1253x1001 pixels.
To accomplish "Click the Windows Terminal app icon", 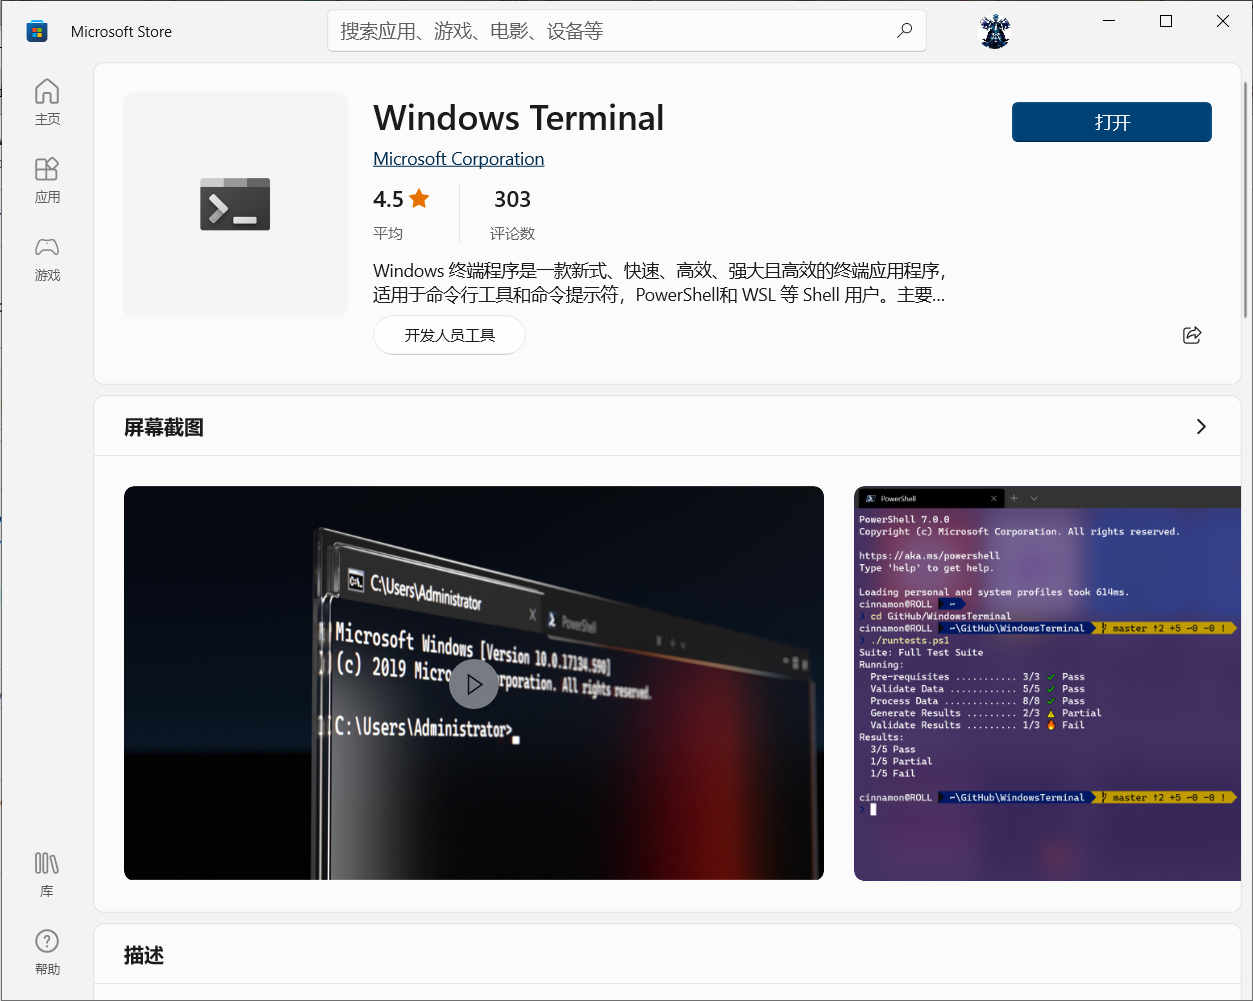I will click(234, 203).
